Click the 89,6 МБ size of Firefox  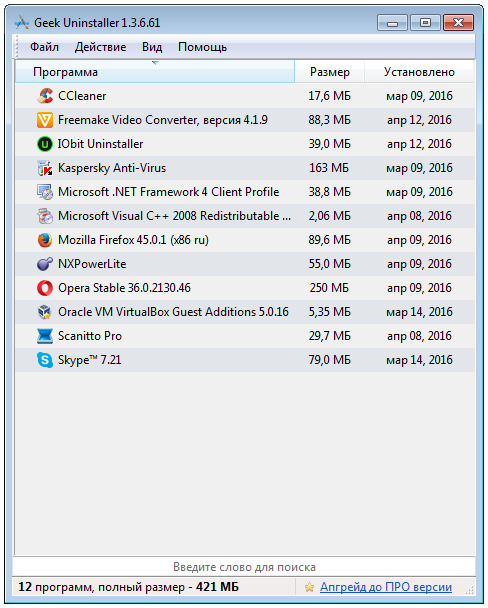click(x=329, y=240)
